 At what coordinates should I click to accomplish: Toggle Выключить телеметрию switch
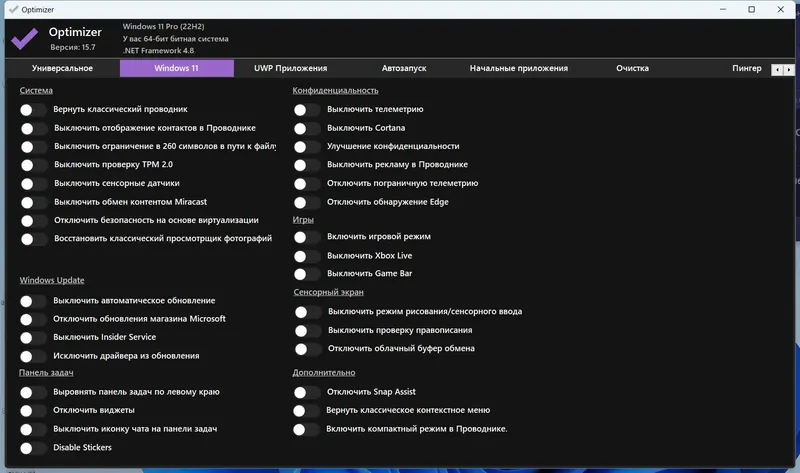(307, 110)
